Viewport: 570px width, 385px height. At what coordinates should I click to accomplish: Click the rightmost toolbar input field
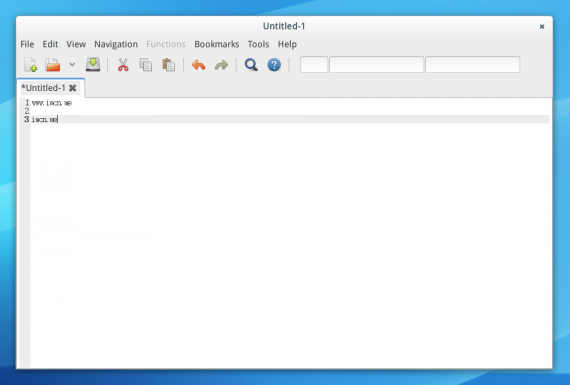473,64
